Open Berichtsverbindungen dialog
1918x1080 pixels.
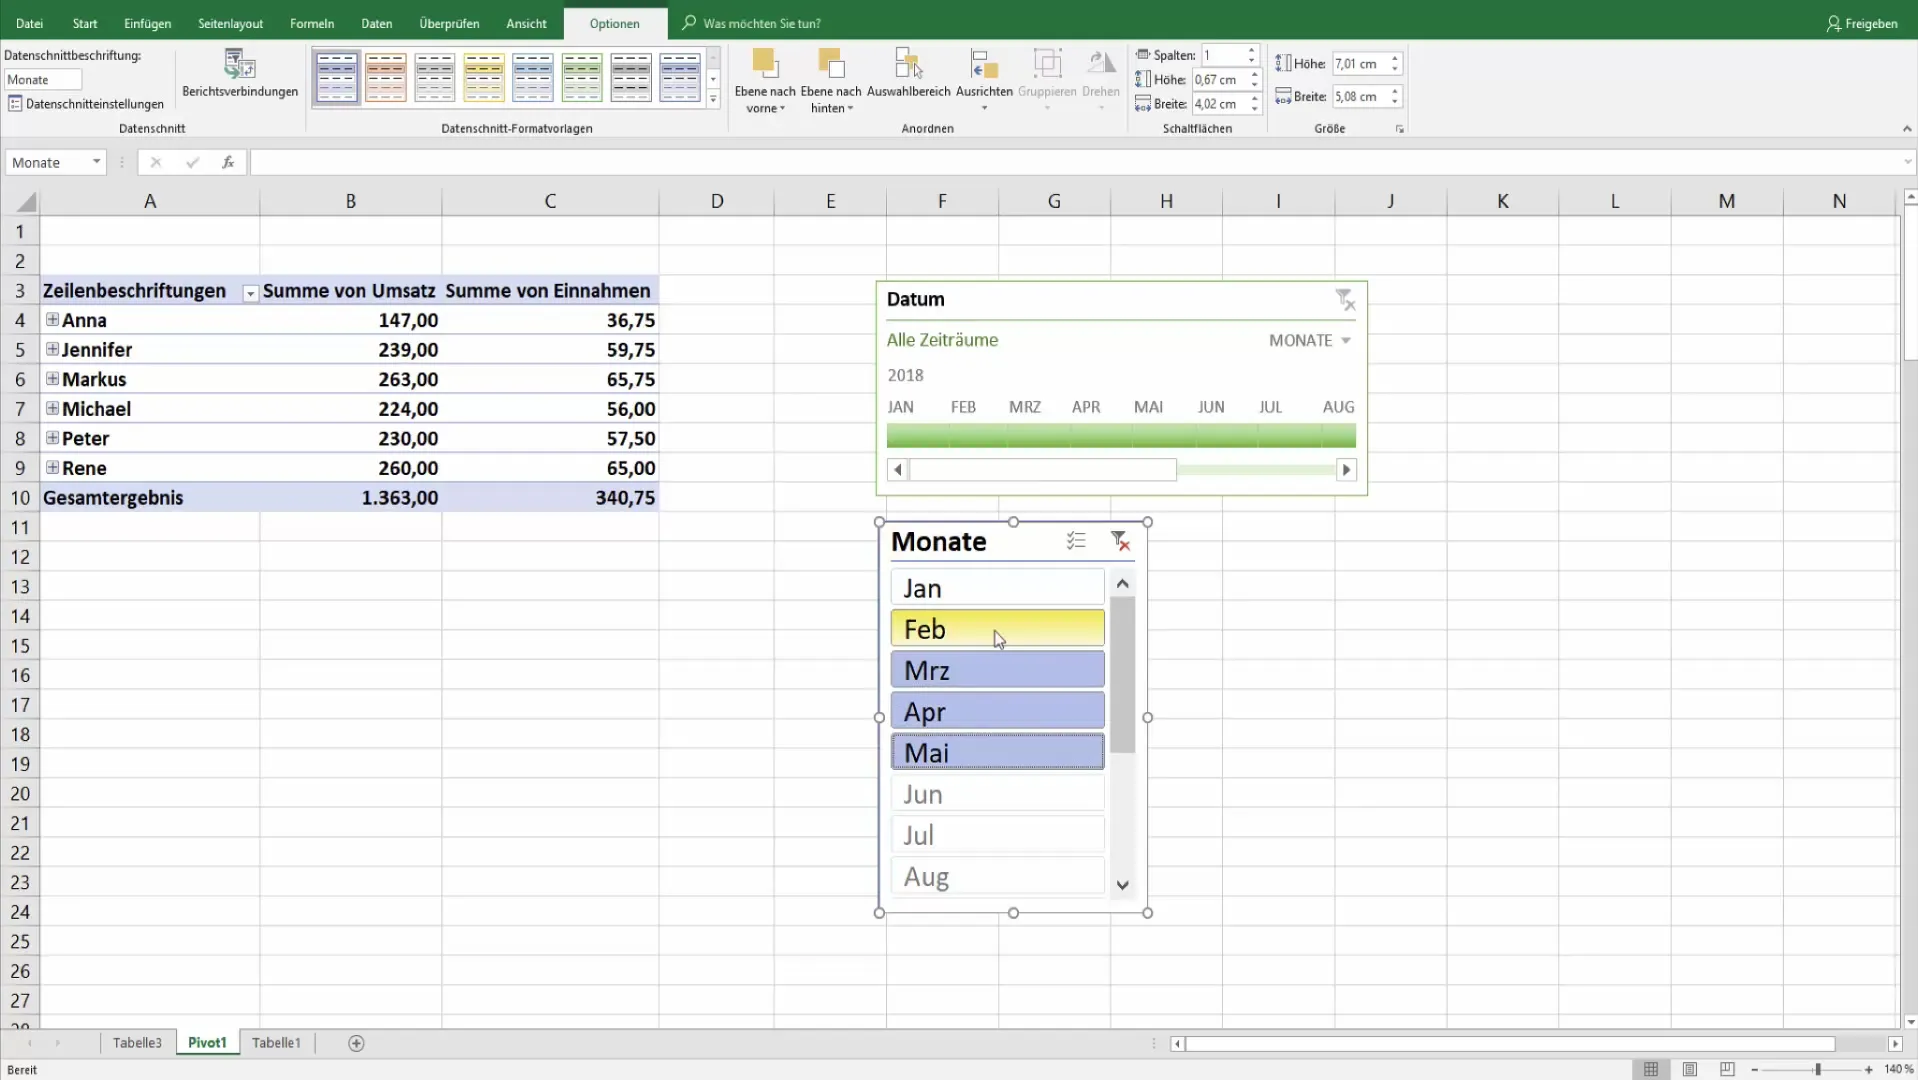click(x=240, y=75)
